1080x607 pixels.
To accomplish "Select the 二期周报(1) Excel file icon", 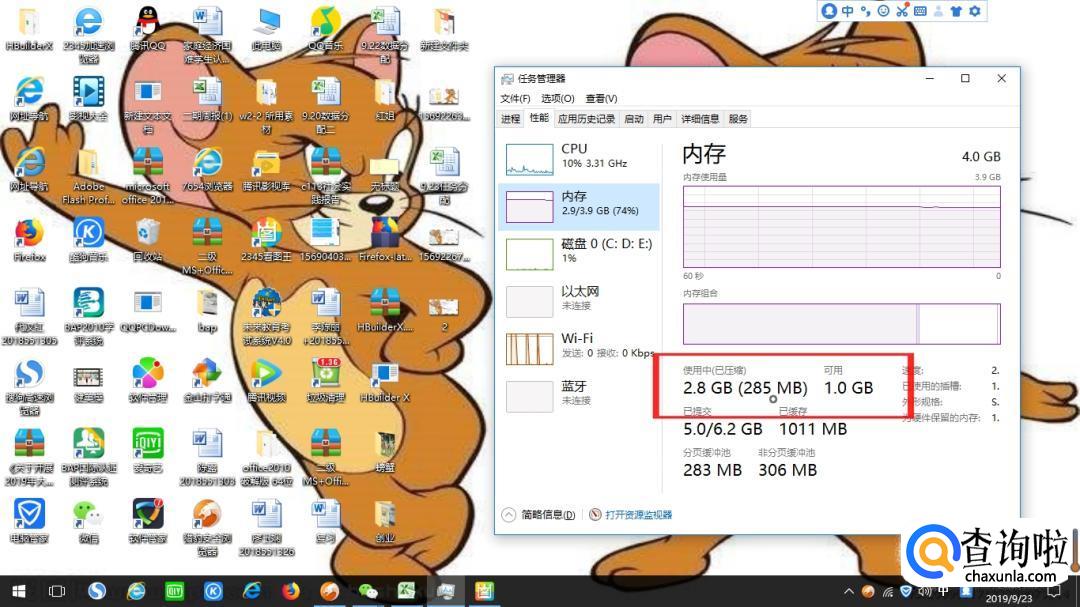I will [207, 100].
